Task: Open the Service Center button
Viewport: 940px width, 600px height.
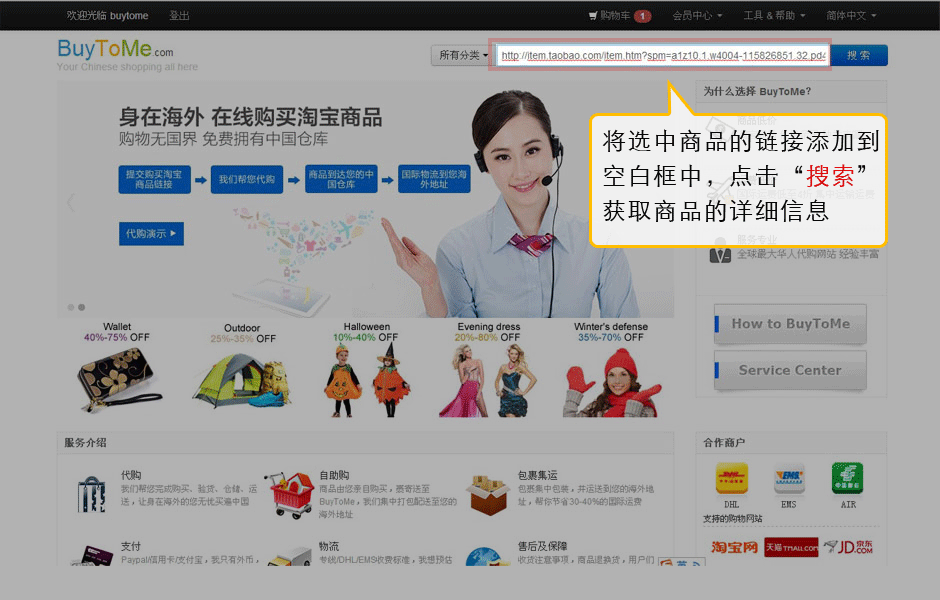Action: coord(790,370)
